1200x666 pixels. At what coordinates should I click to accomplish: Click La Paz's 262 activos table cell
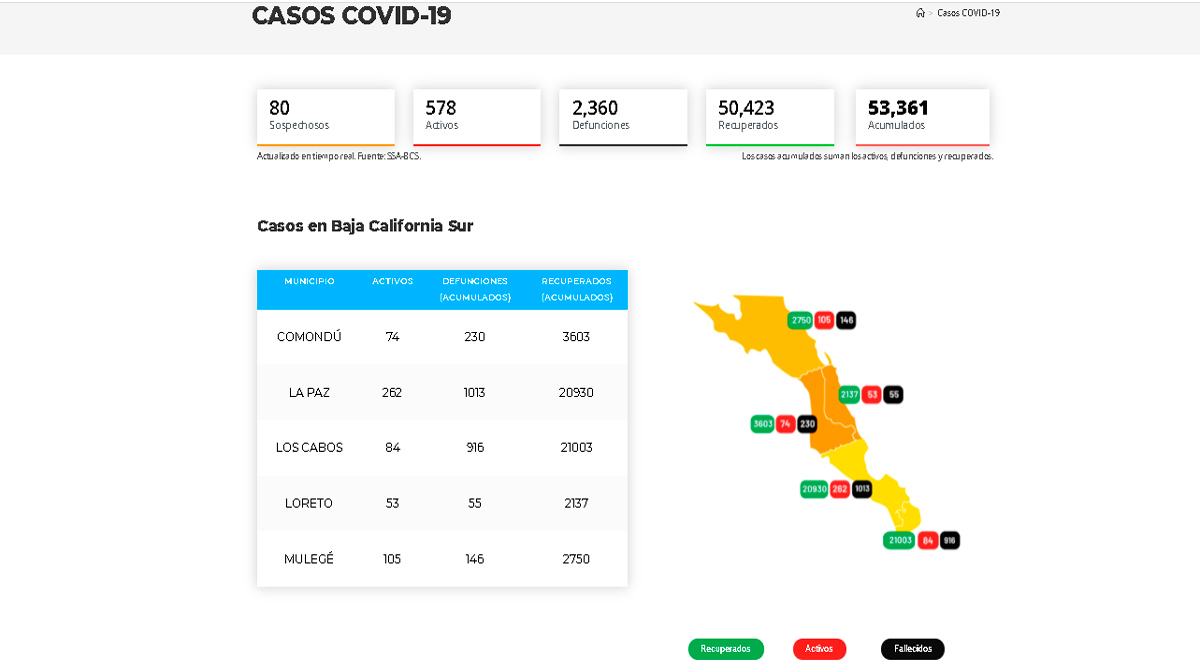pos(392,392)
